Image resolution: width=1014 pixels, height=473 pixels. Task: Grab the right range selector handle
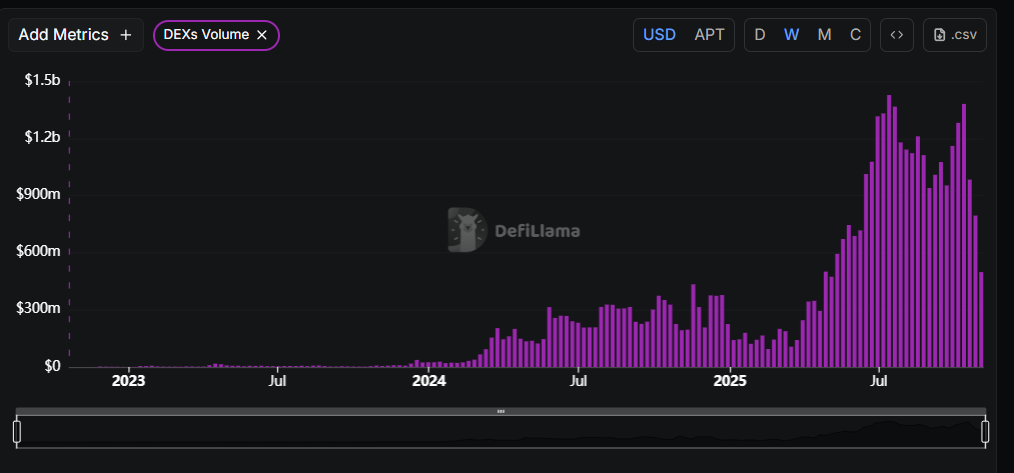pyautogui.click(x=985, y=431)
